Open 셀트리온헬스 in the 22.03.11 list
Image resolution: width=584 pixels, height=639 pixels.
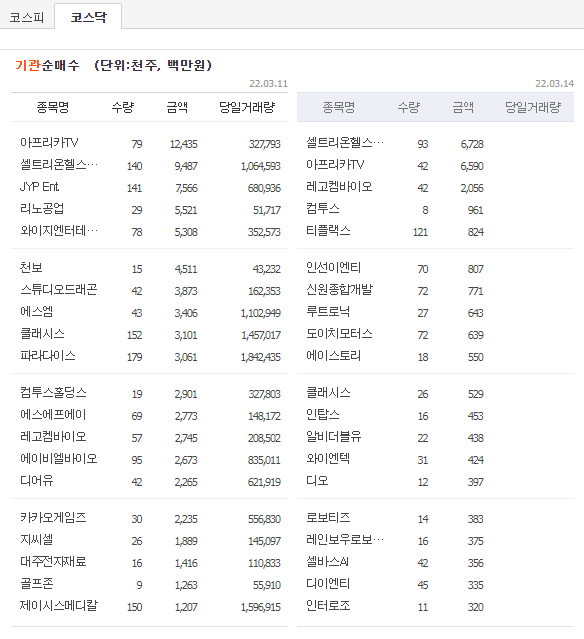59,165
